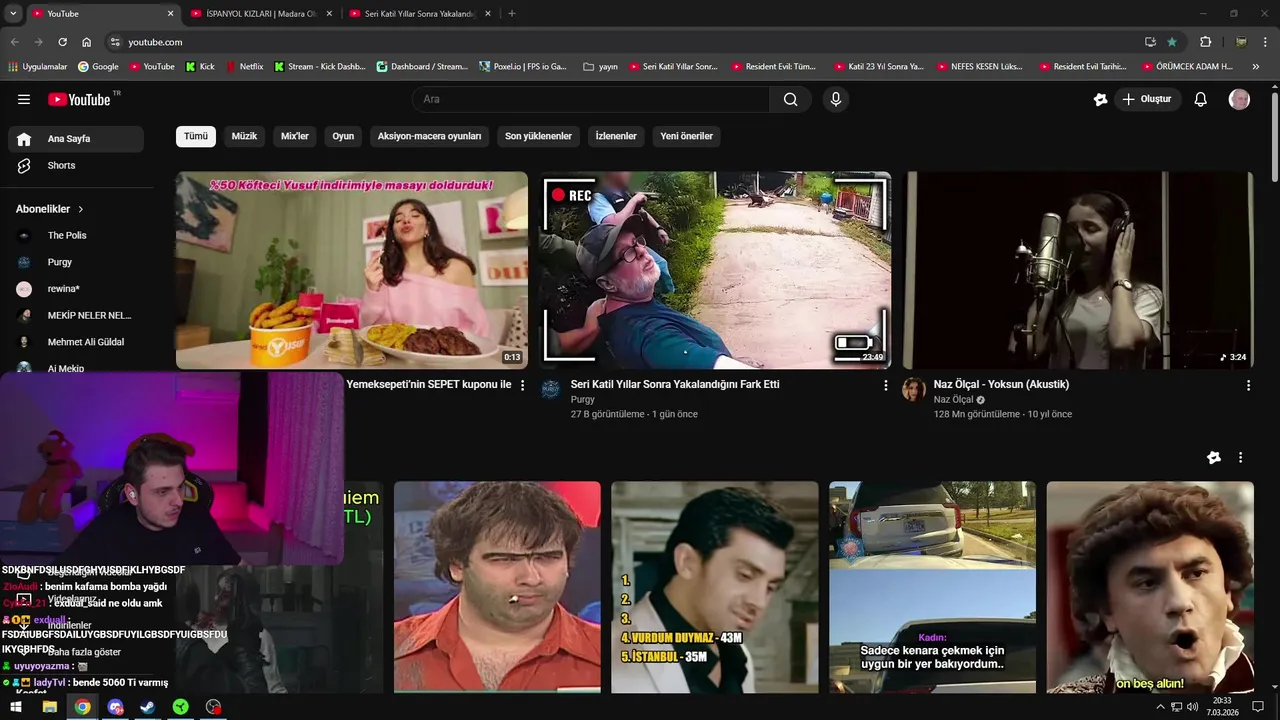Viewport: 1280px width, 720px height.
Task: Open Shorts from the sidebar
Action: coord(76,165)
